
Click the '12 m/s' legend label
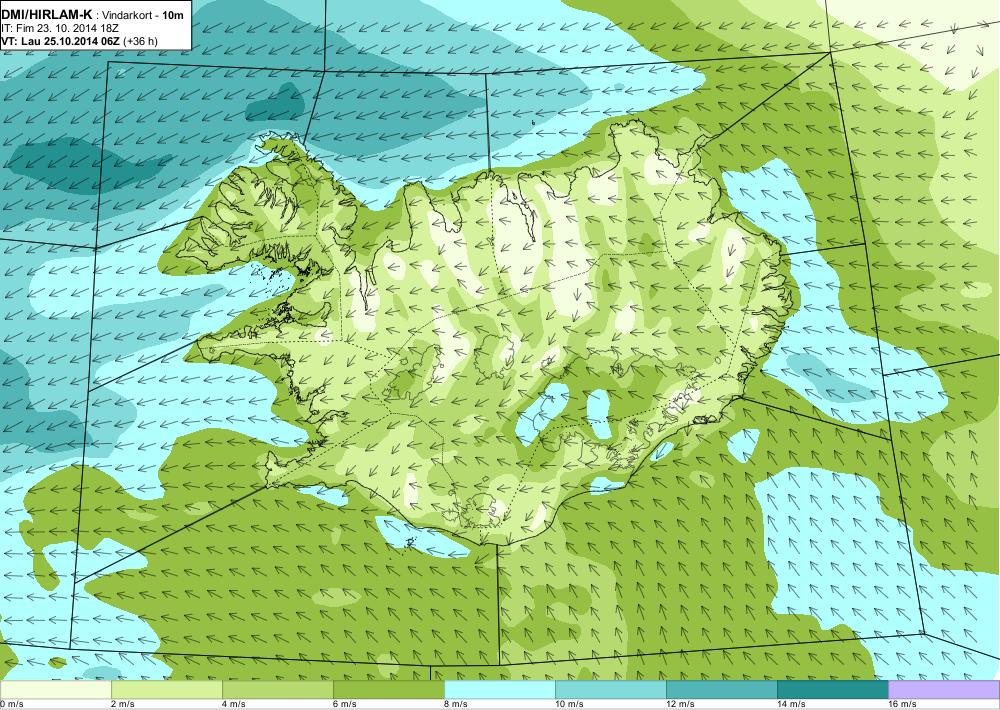pyautogui.click(x=680, y=704)
